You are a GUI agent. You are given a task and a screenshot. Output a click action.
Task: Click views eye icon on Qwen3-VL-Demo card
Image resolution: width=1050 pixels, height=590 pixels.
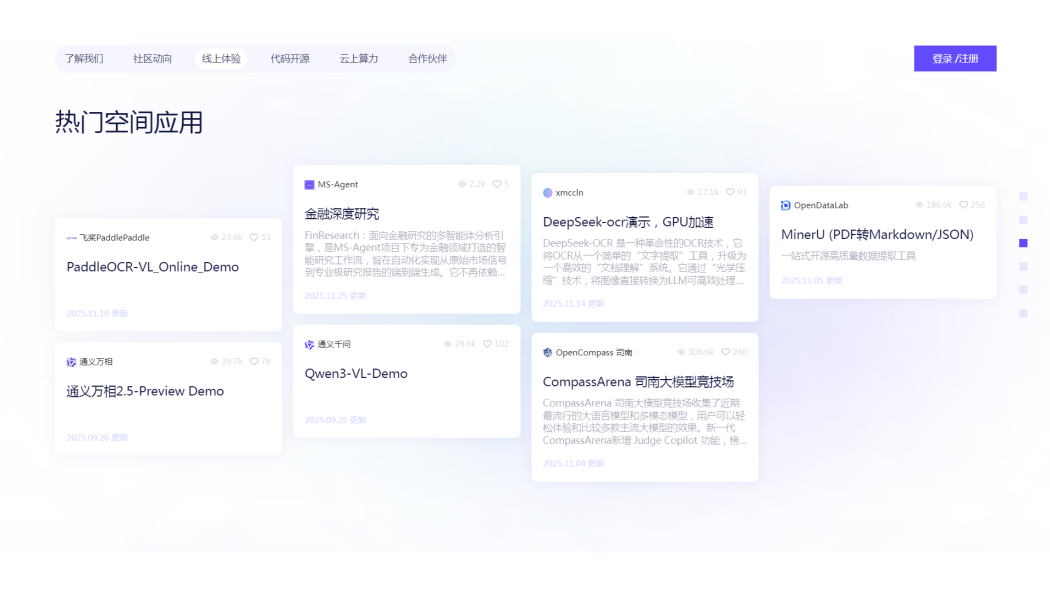click(448, 344)
